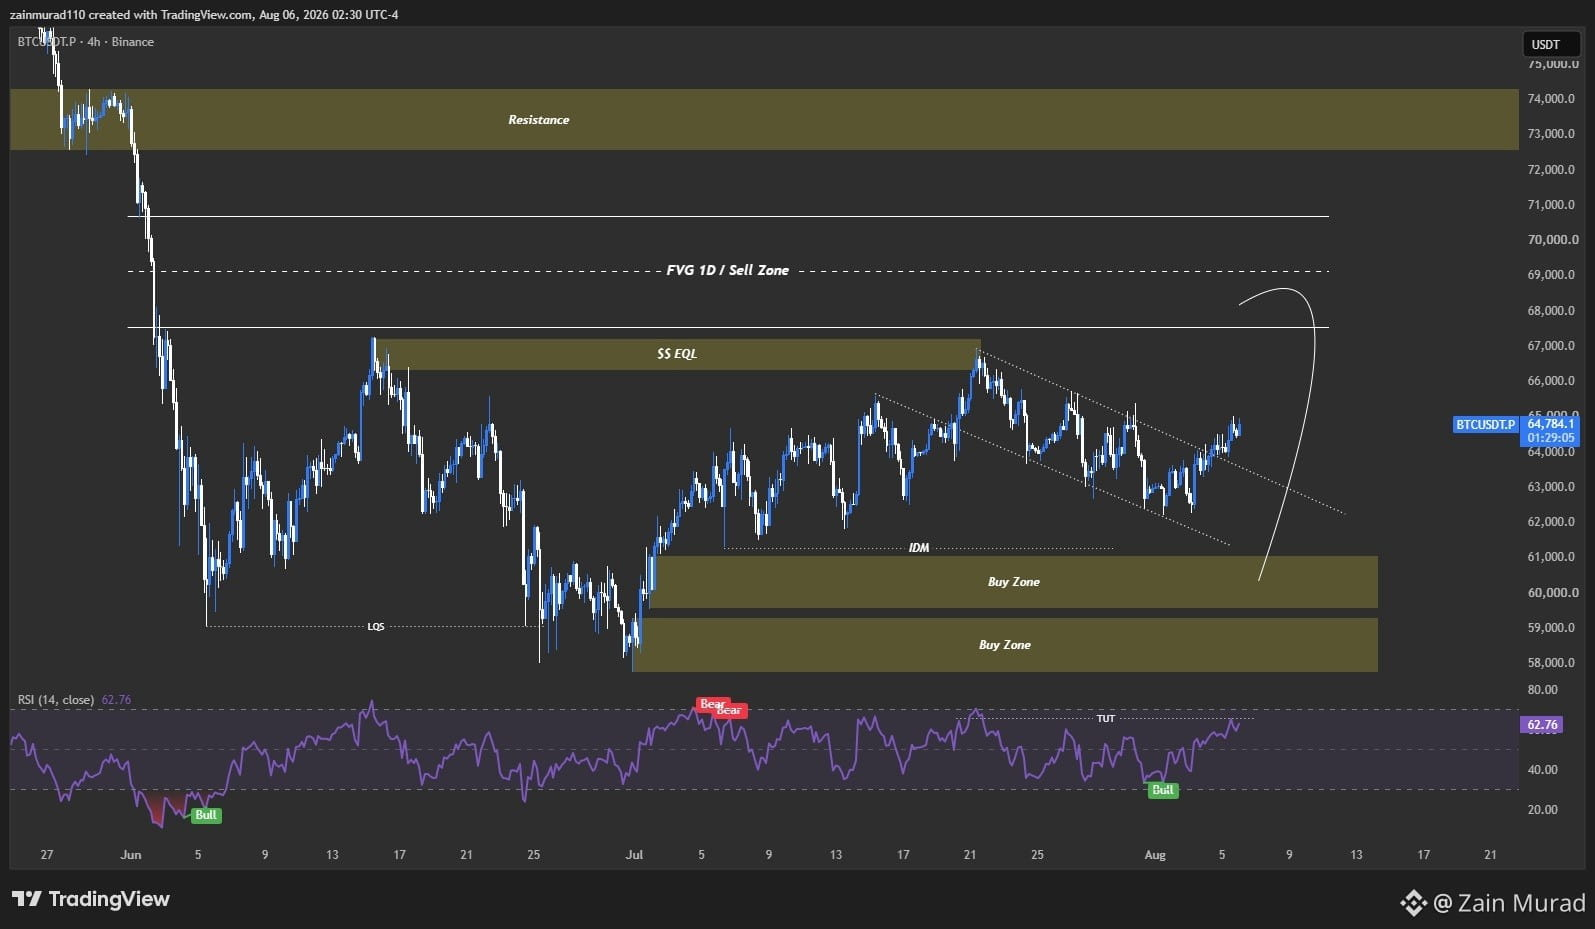
Task: Click the red Bear tag on RSI panel
Action: (712, 704)
